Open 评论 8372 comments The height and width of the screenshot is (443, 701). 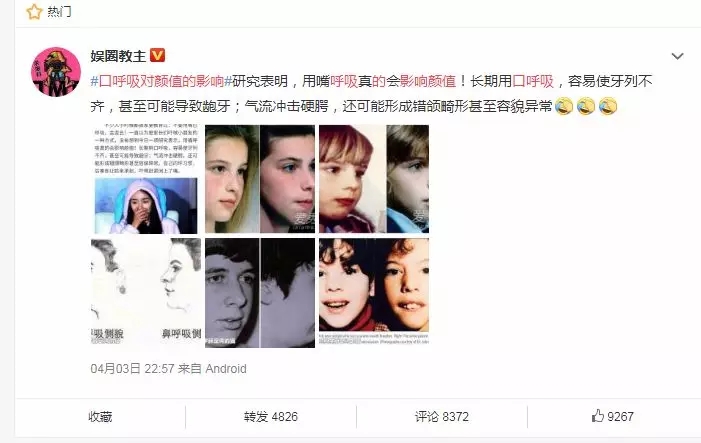point(442,417)
